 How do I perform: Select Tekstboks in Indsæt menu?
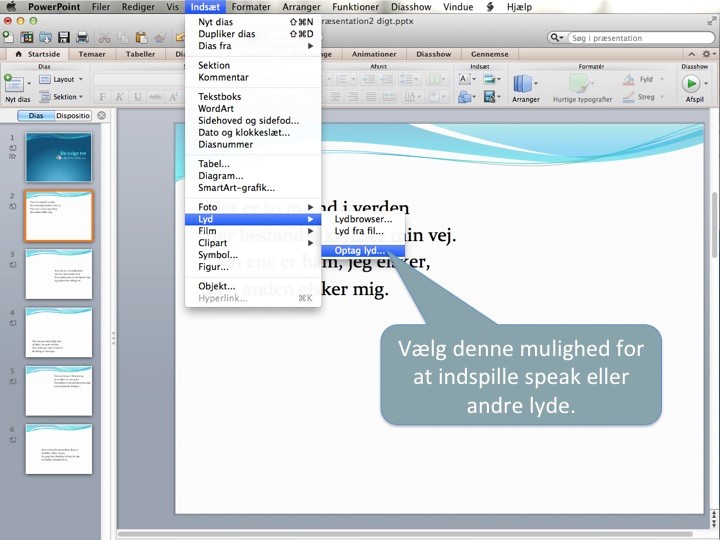pos(253,97)
